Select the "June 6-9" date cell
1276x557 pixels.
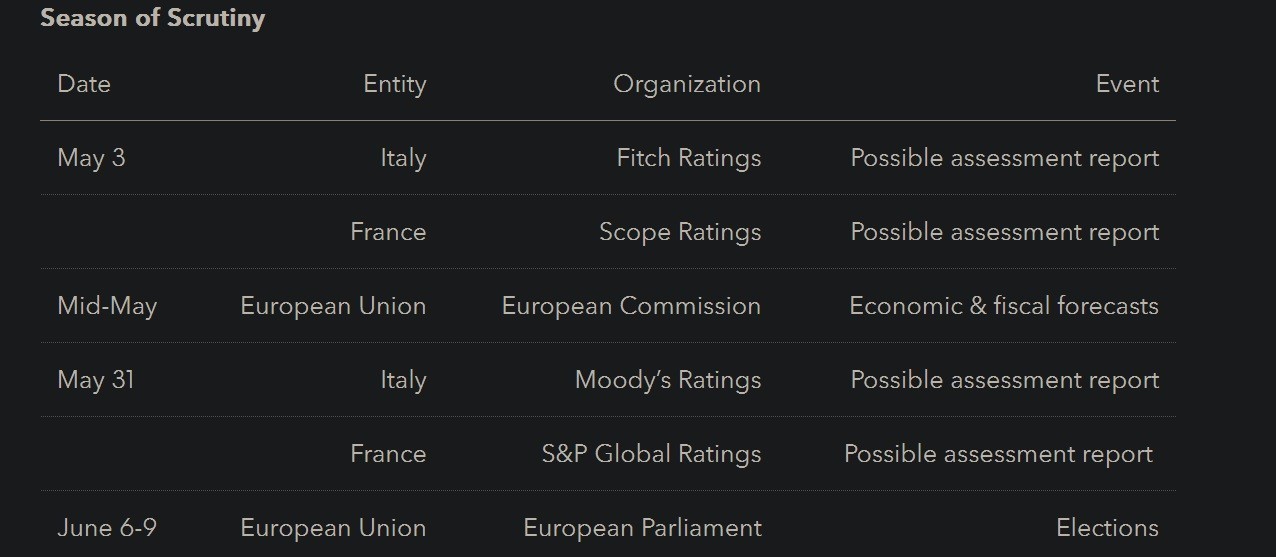[x=107, y=528]
